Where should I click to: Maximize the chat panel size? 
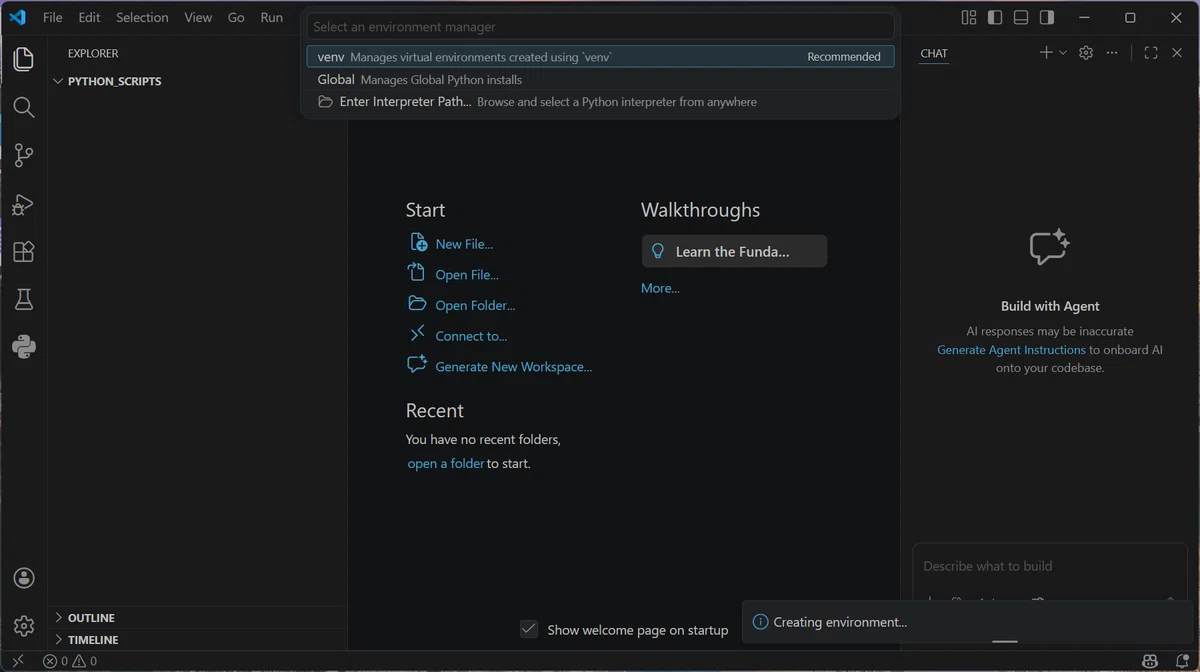click(1151, 53)
